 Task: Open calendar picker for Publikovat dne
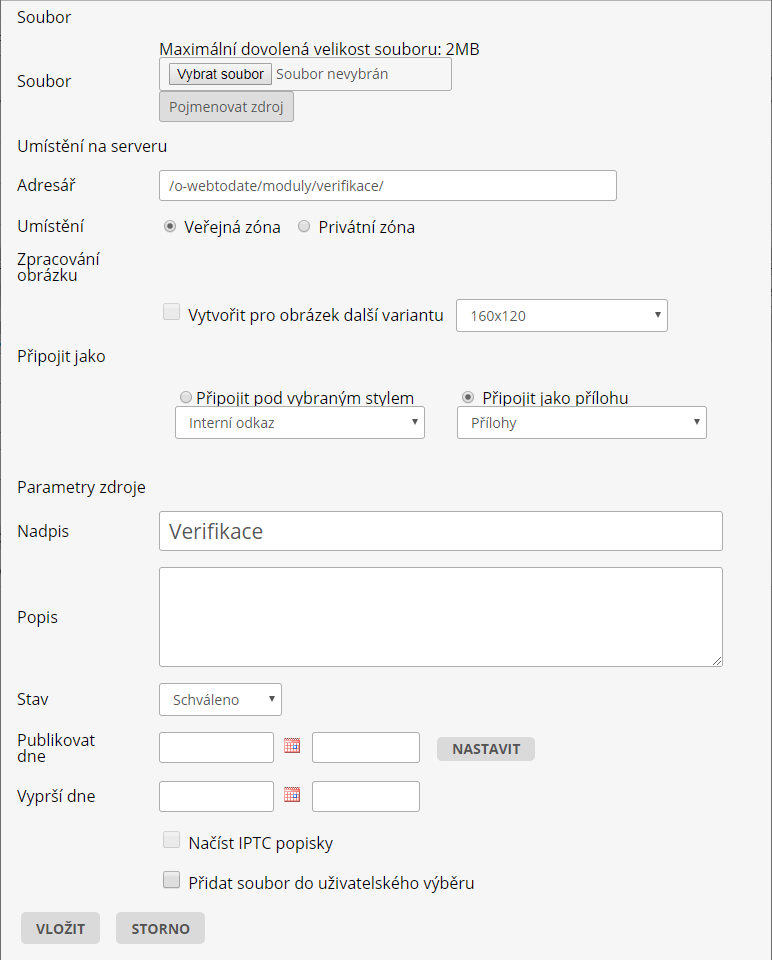click(292, 746)
